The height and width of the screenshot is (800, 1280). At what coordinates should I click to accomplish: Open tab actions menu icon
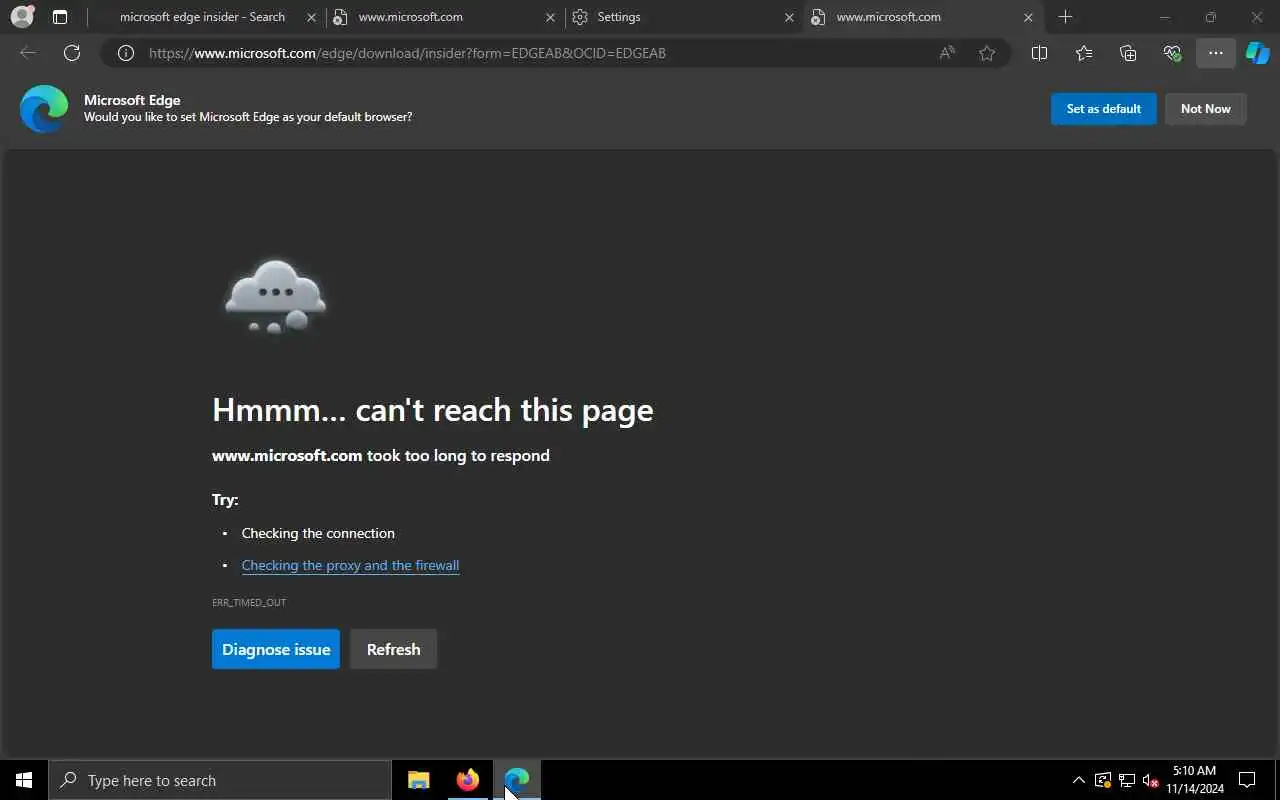[60, 17]
